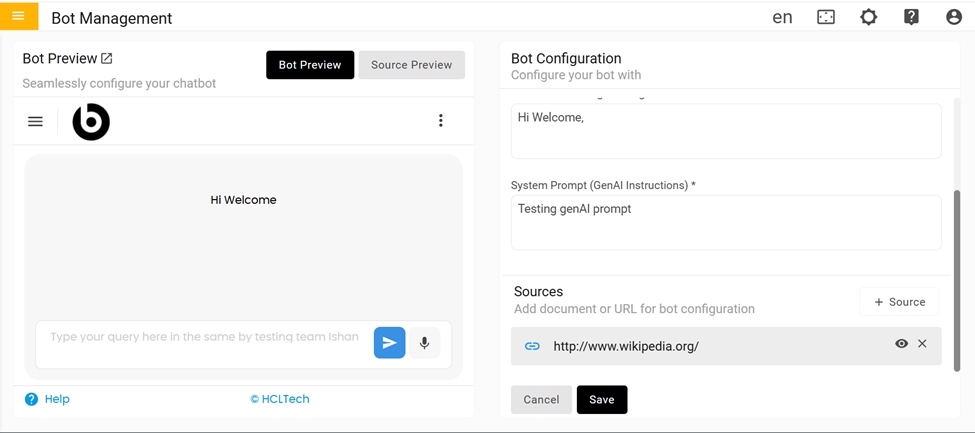Click the System Prompt text field

click(x=725, y=222)
